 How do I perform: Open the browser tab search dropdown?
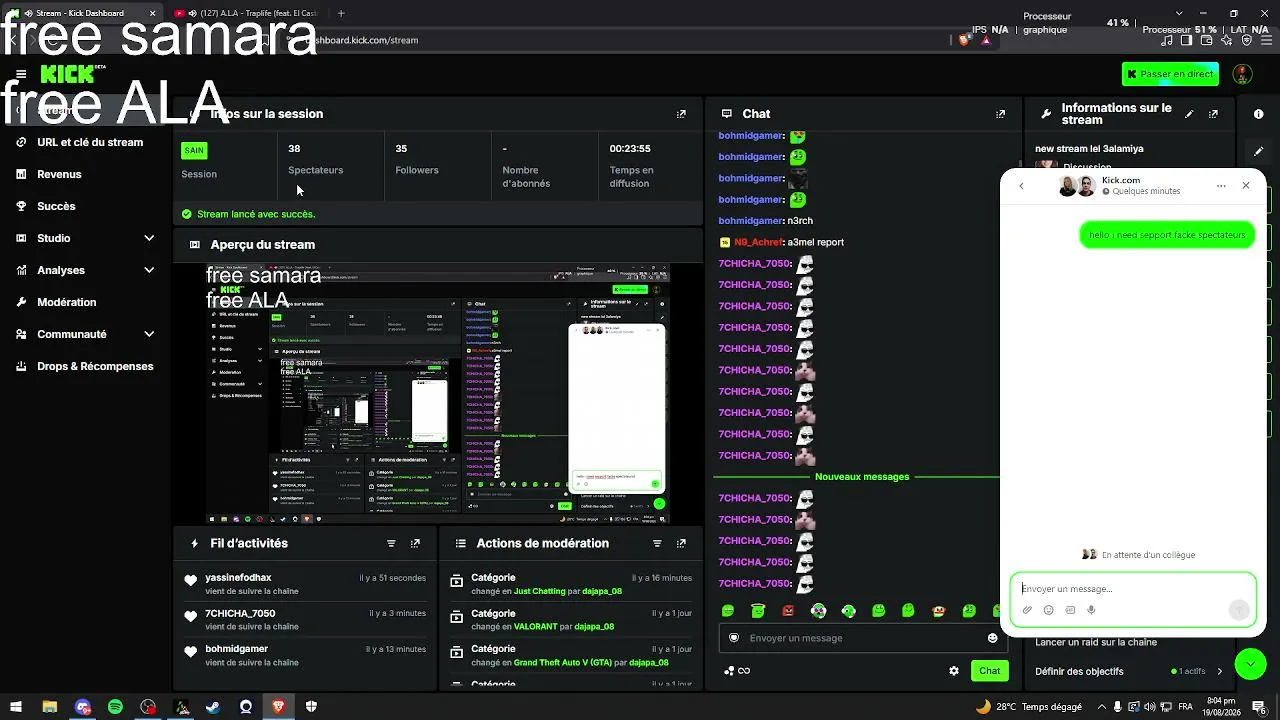click(1179, 13)
